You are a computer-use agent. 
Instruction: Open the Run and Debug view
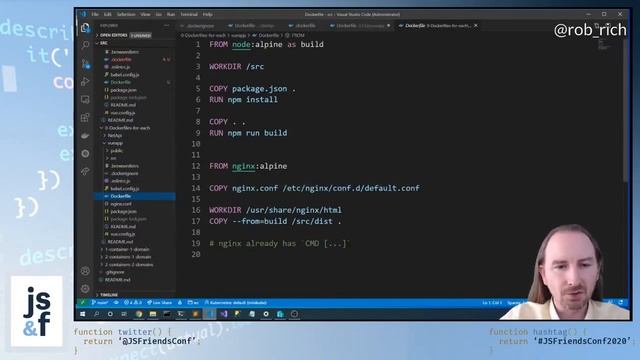(85, 82)
